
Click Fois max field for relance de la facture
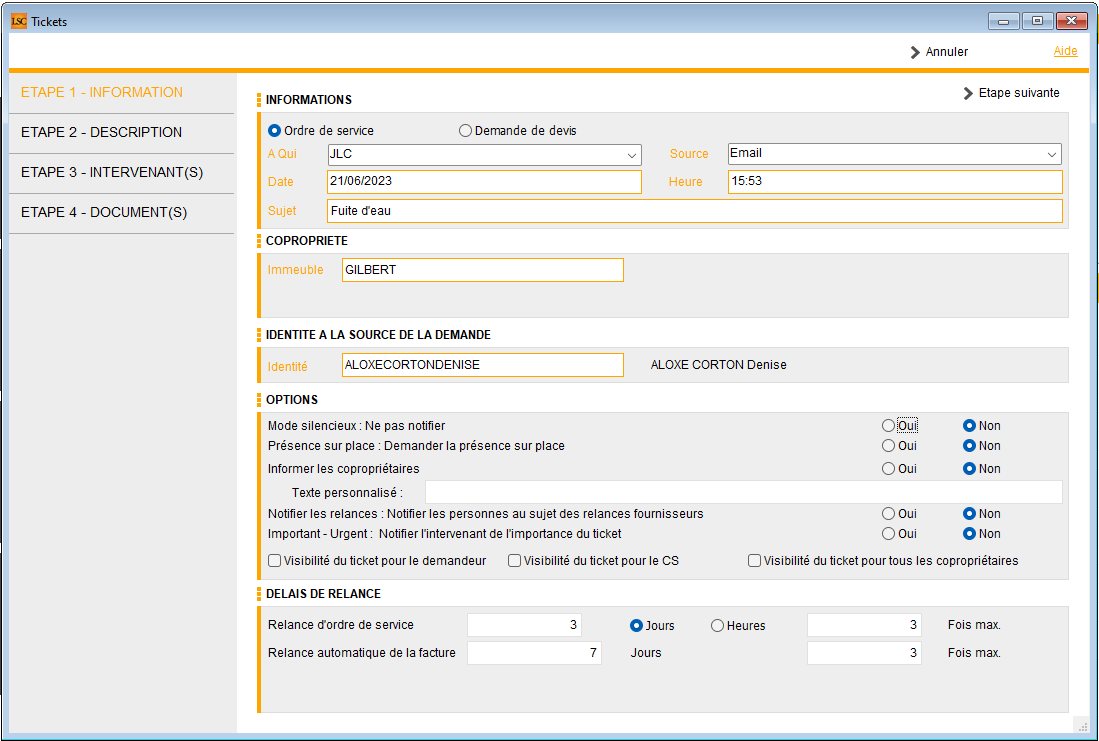coord(864,653)
